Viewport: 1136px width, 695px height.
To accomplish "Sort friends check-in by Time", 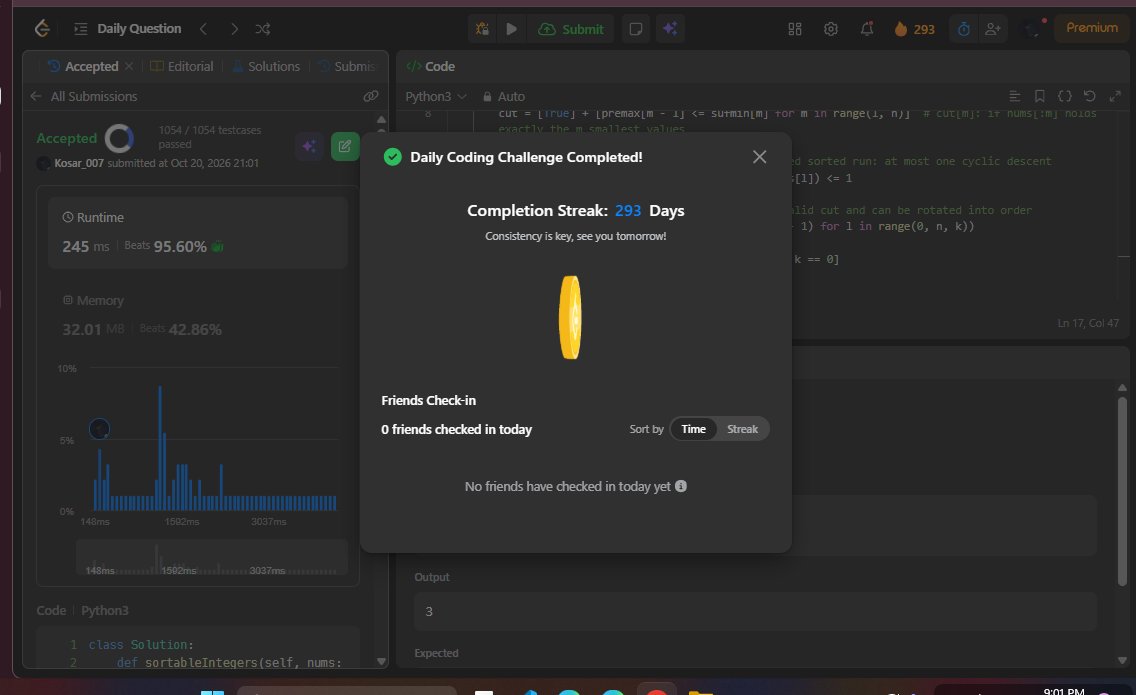I will tap(693, 429).
